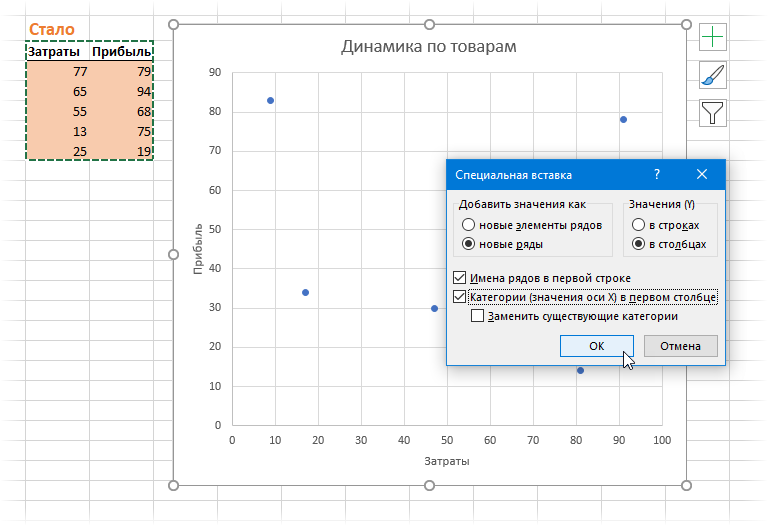Select cell with value 79
768x526 pixels.
(121, 72)
